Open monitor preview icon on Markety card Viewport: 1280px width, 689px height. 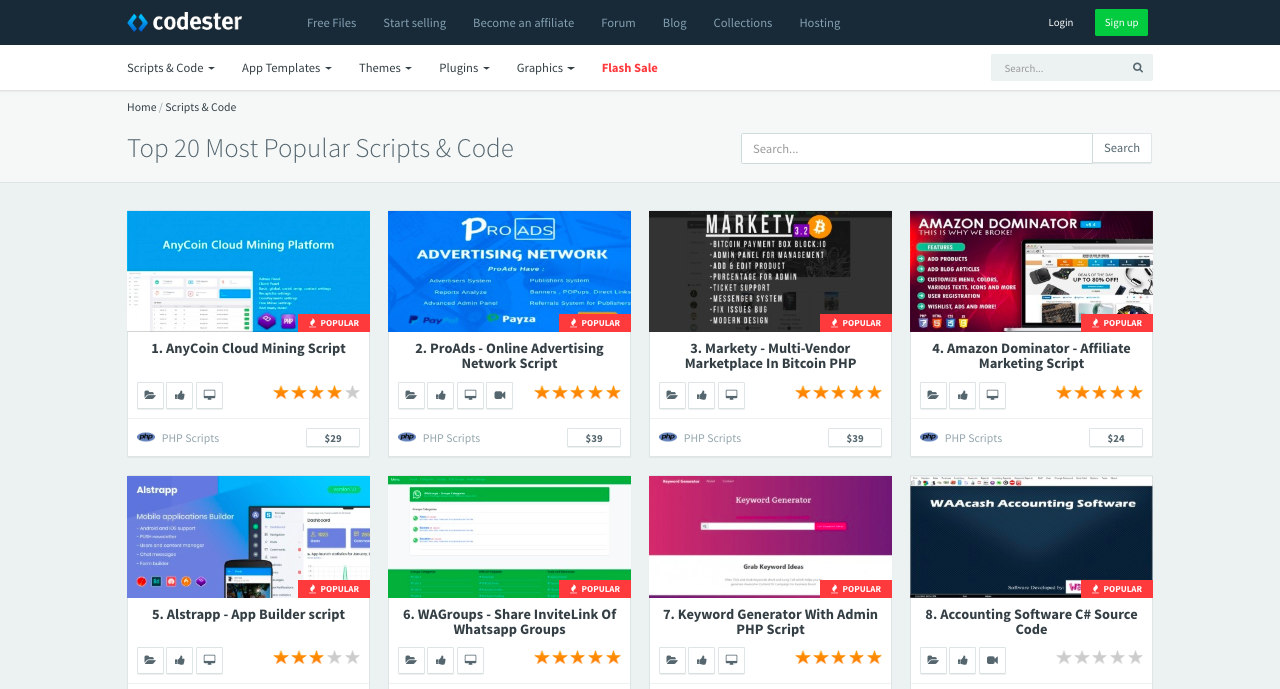pos(731,395)
